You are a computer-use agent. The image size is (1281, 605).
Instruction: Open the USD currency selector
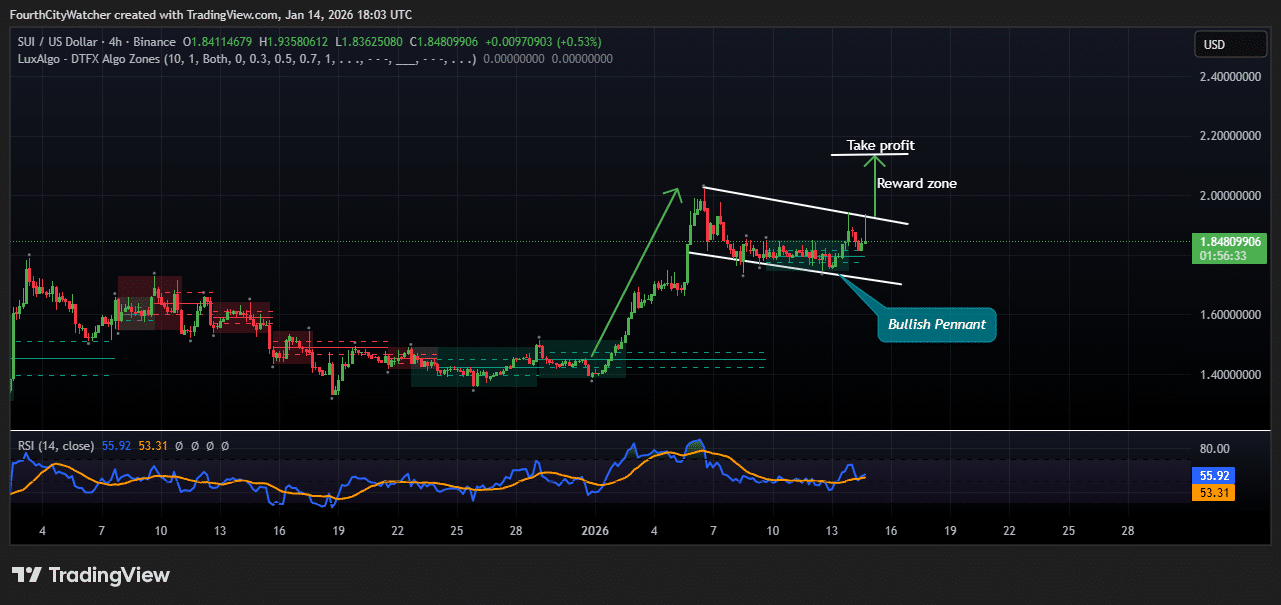tap(1230, 44)
